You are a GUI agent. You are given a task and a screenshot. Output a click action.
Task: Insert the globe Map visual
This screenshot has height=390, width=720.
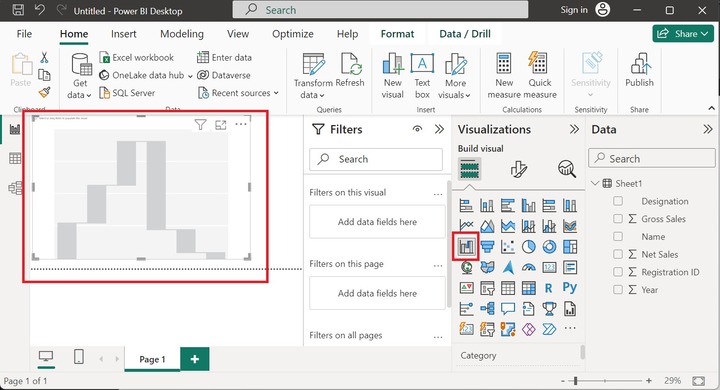[466, 267]
